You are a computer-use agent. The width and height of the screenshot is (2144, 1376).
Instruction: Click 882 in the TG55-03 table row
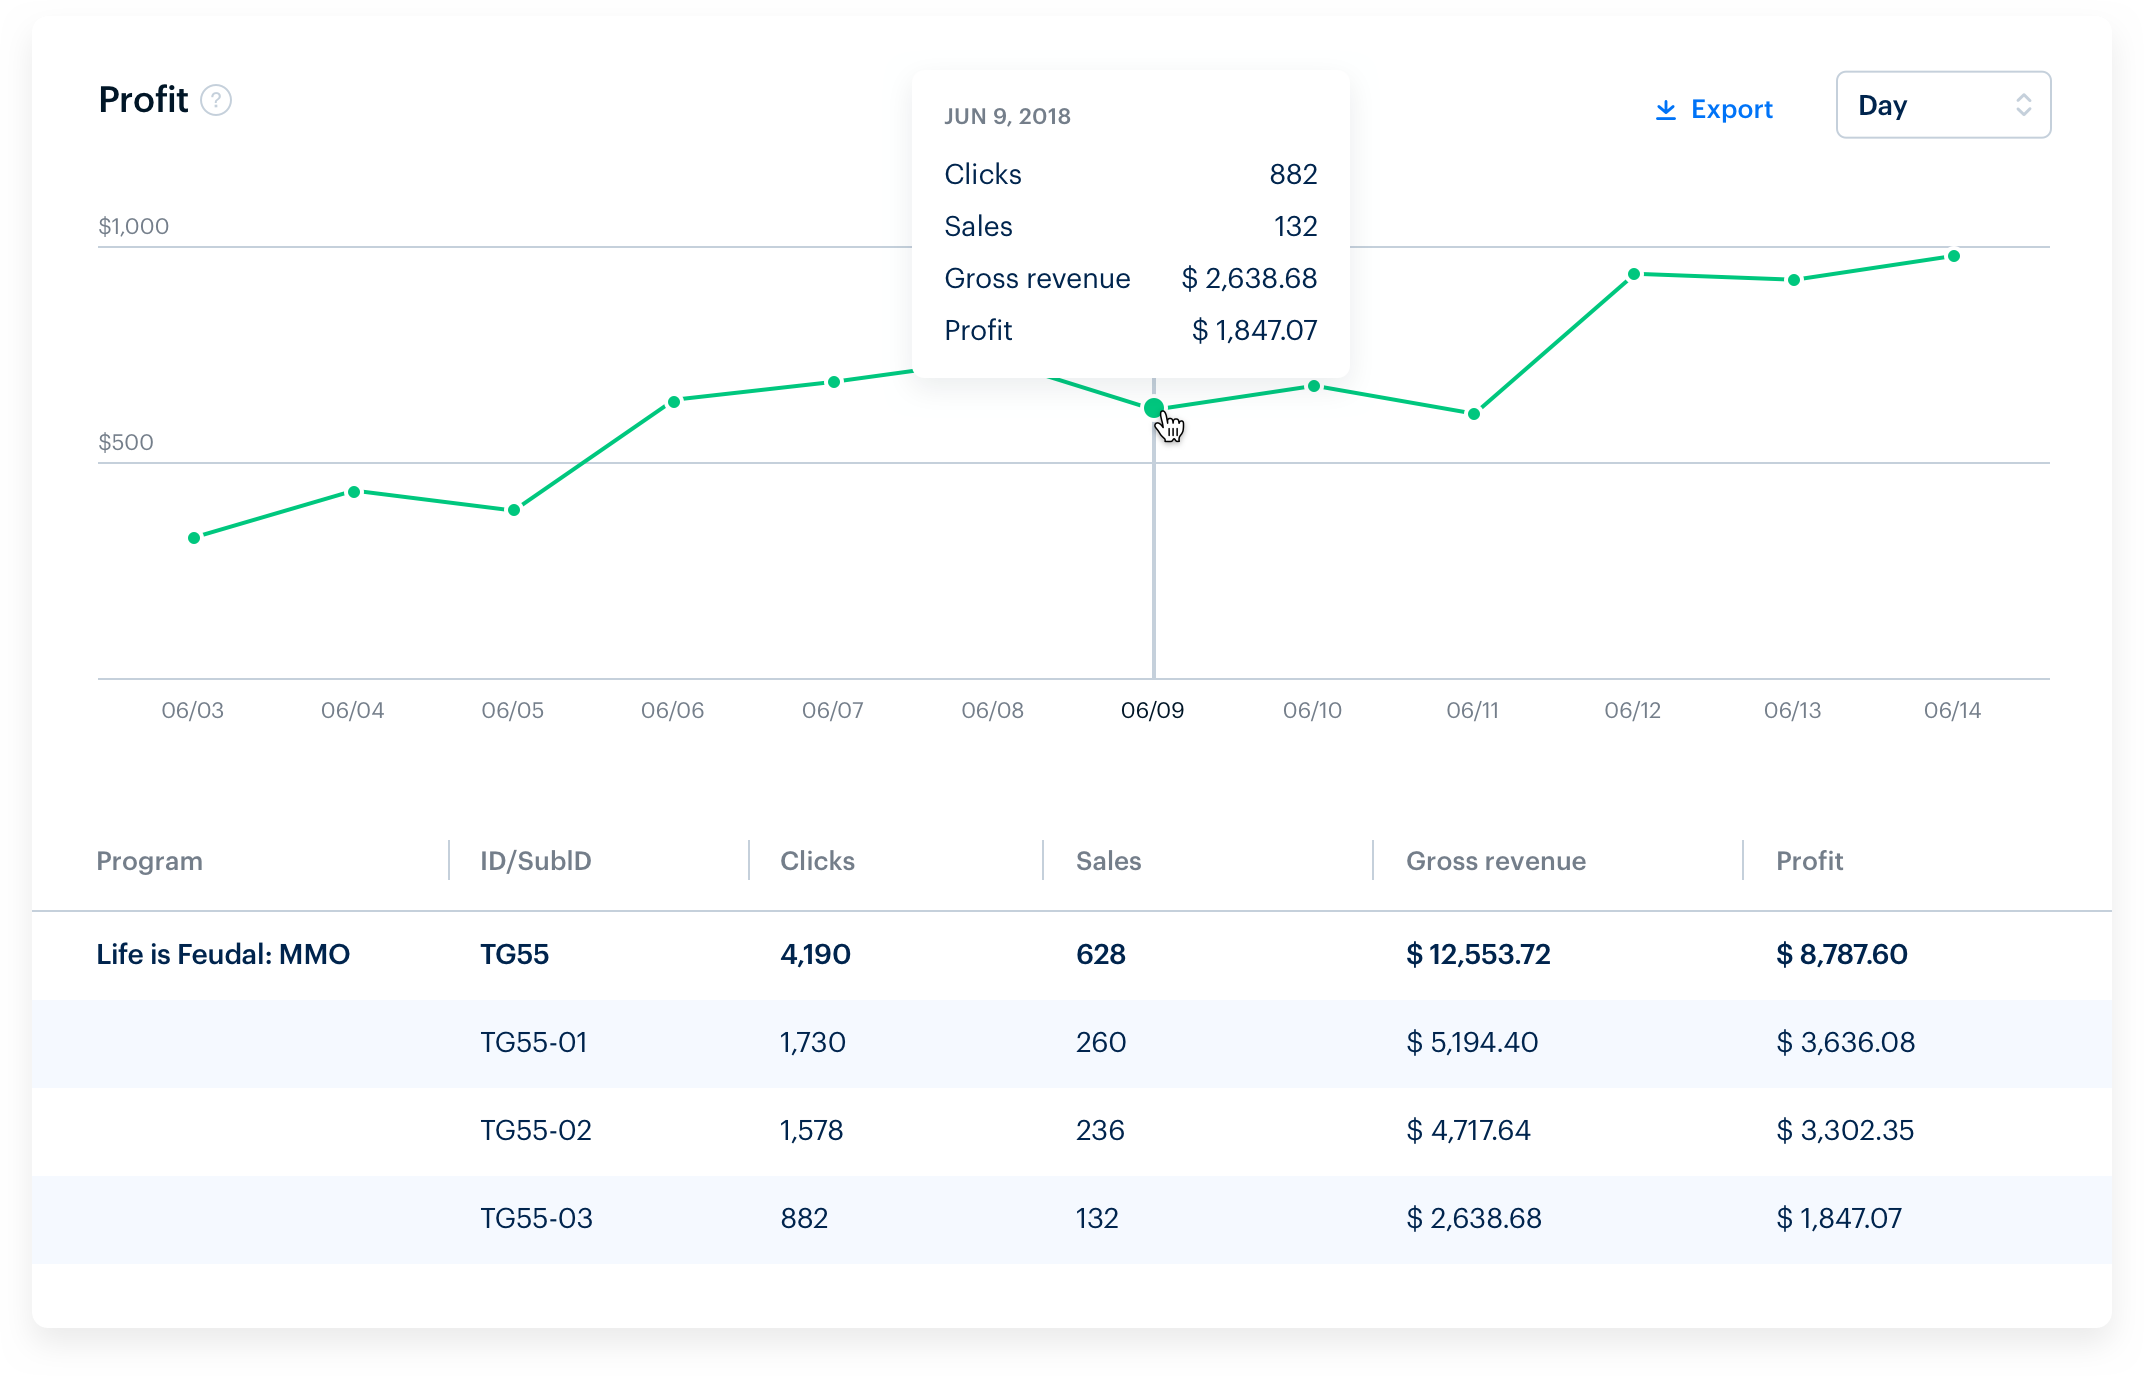(x=804, y=1218)
